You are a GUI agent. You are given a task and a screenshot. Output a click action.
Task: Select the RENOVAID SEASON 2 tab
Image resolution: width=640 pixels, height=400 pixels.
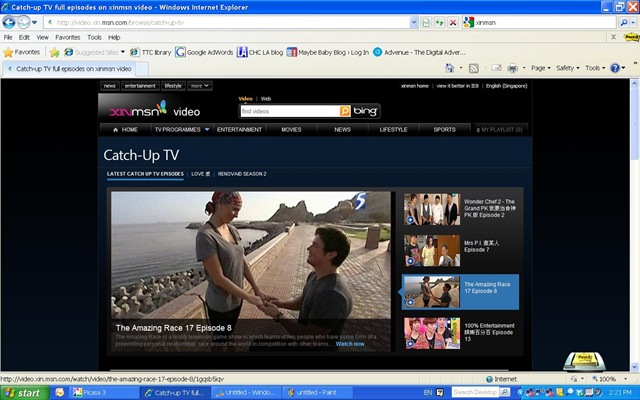pos(242,174)
